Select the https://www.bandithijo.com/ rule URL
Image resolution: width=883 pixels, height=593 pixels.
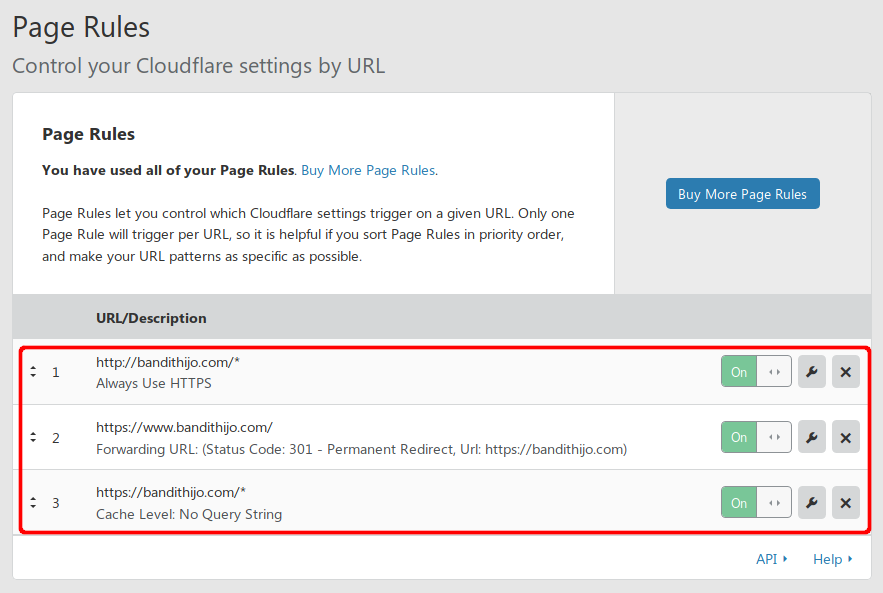[184, 426]
